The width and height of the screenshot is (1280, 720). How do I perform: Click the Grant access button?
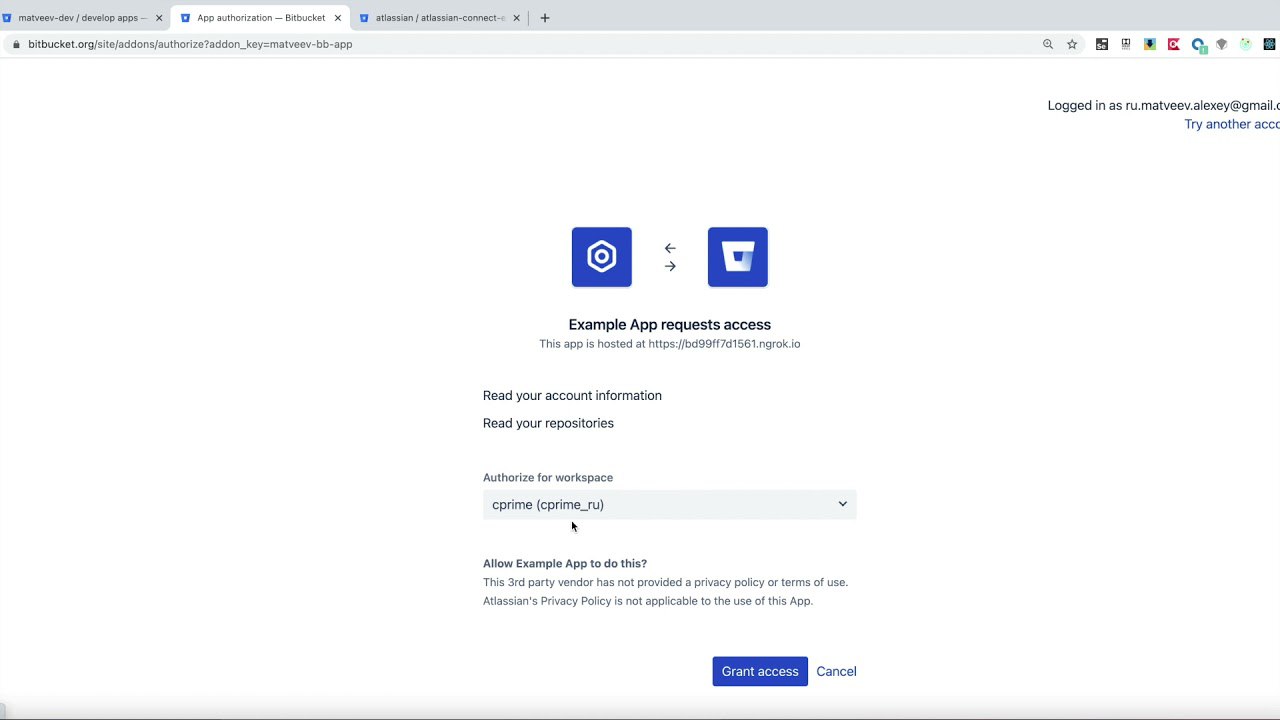[x=760, y=671]
